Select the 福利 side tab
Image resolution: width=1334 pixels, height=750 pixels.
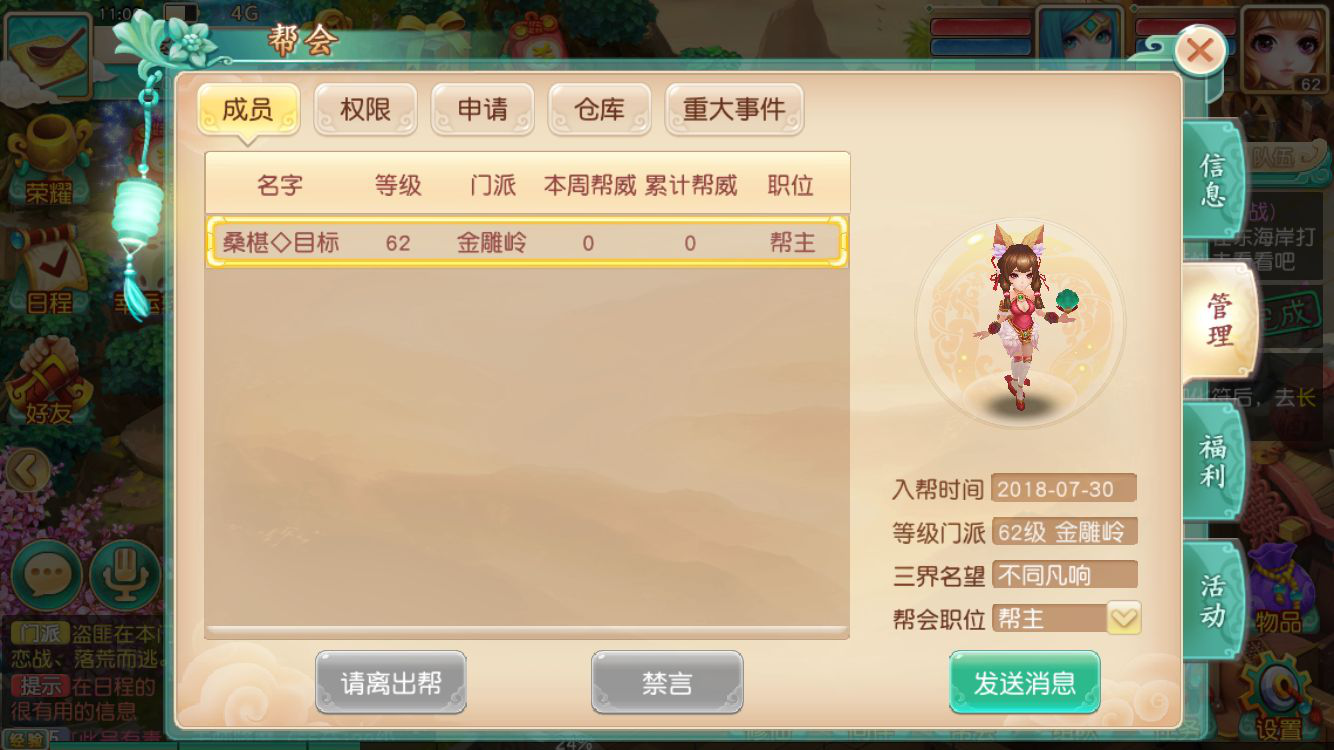1214,461
